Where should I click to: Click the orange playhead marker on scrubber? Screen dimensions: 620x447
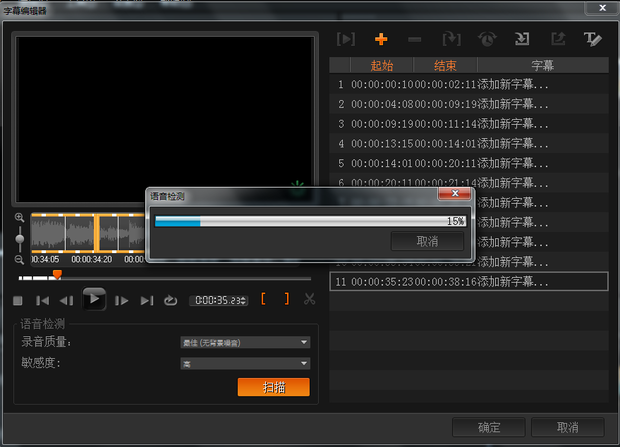57,274
